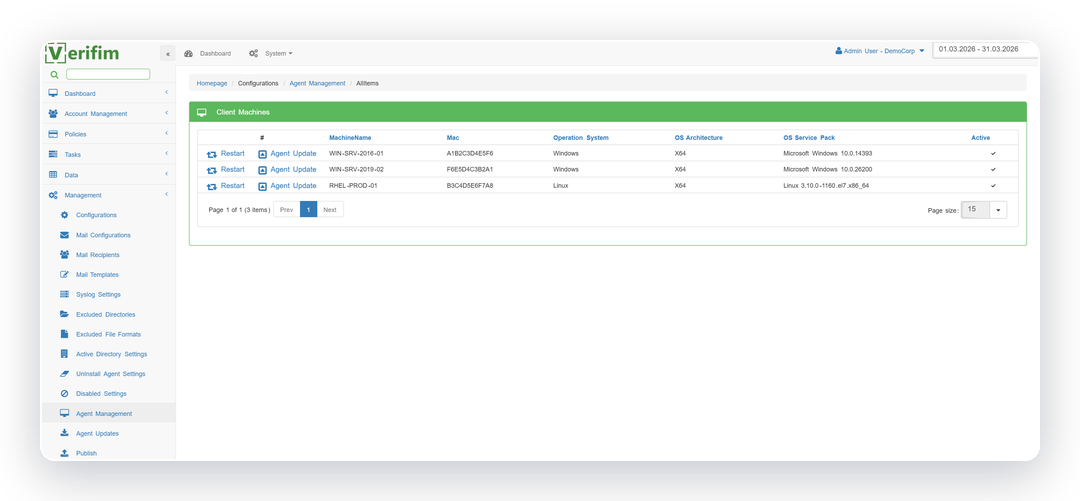Expand Dashboard sidebar section

click(x=166, y=93)
